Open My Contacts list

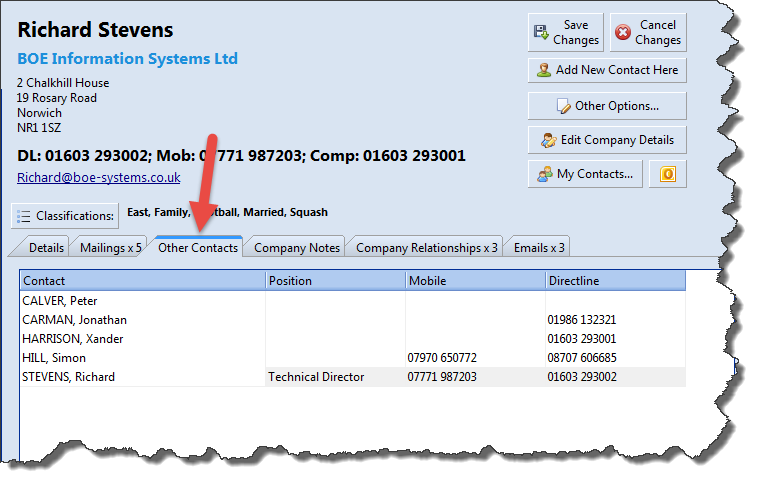[x=585, y=174]
